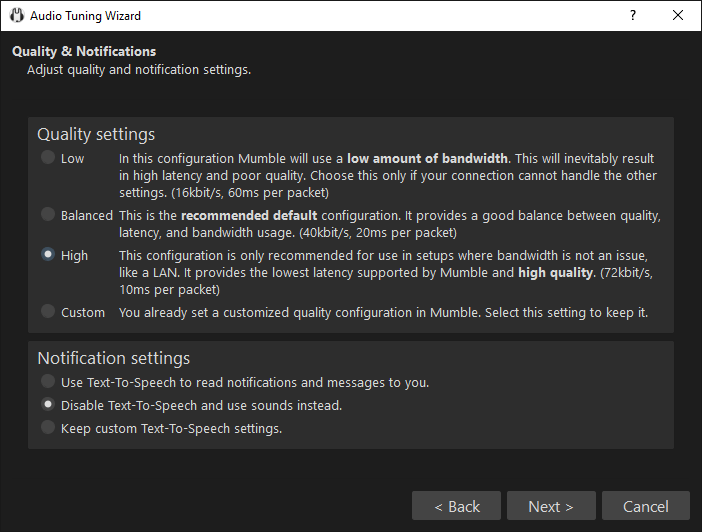Select the Low quality option
The image size is (702, 532).
point(48,158)
